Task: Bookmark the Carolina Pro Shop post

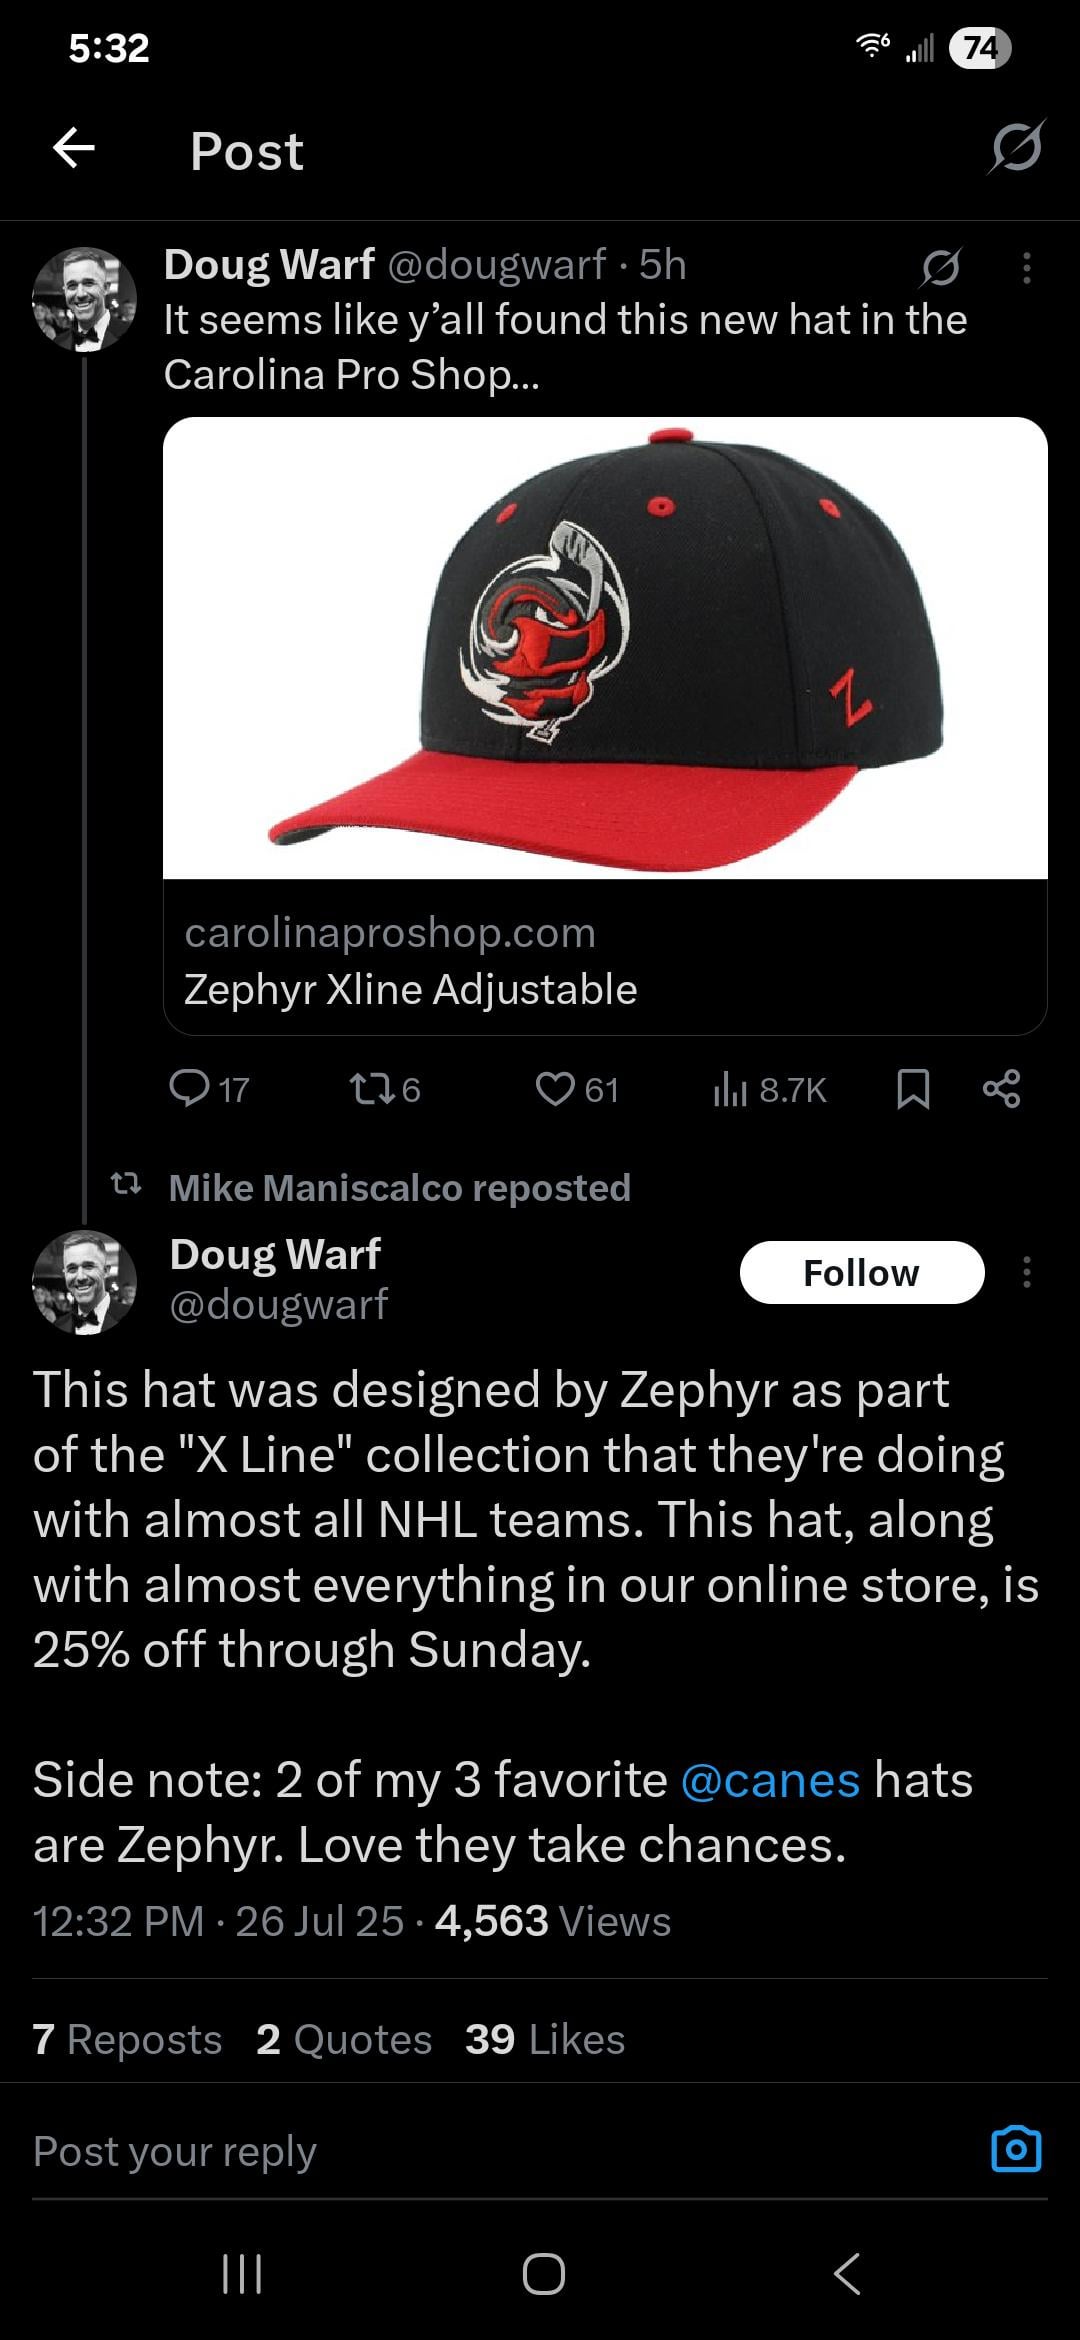Action: point(913,1089)
